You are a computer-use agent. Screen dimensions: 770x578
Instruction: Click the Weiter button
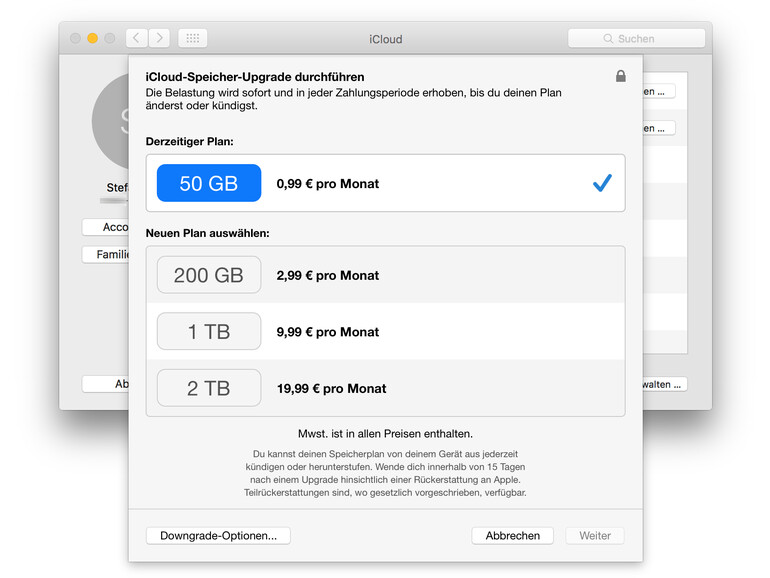(x=595, y=535)
